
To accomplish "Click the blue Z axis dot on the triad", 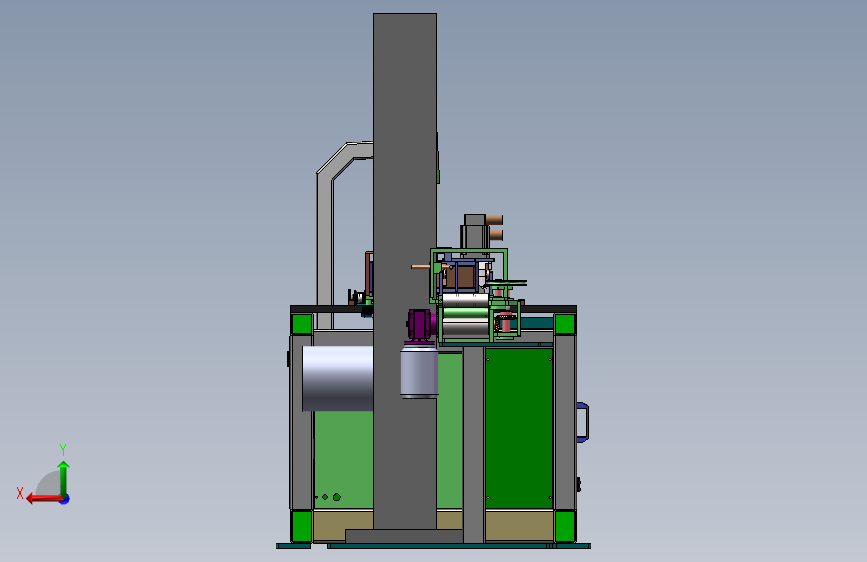I will pyautogui.click(x=65, y=499).
